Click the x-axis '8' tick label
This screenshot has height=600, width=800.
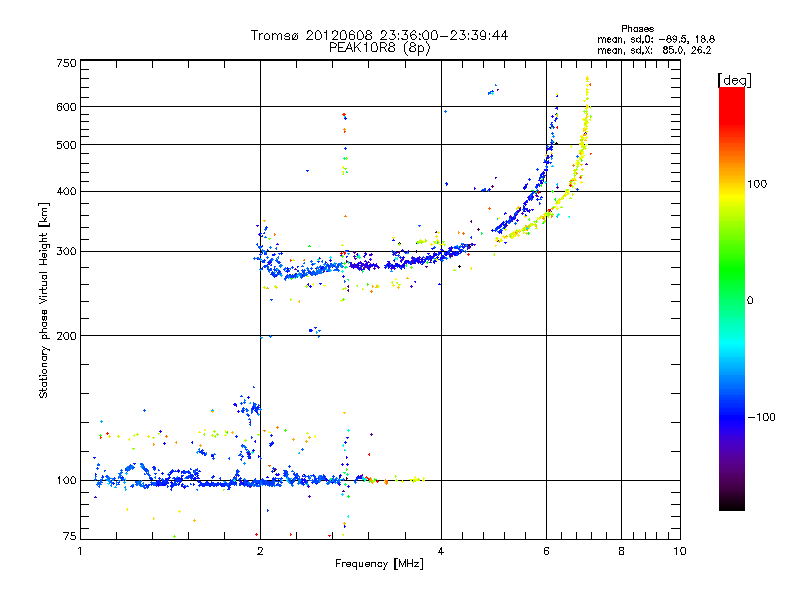tap(621, 551)
